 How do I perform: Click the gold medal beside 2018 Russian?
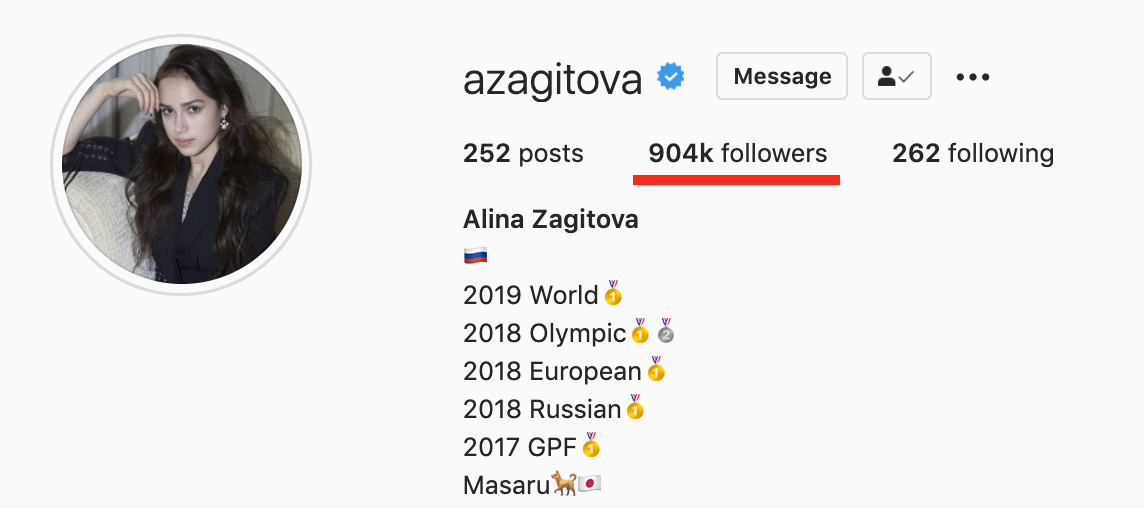[635, 407]
